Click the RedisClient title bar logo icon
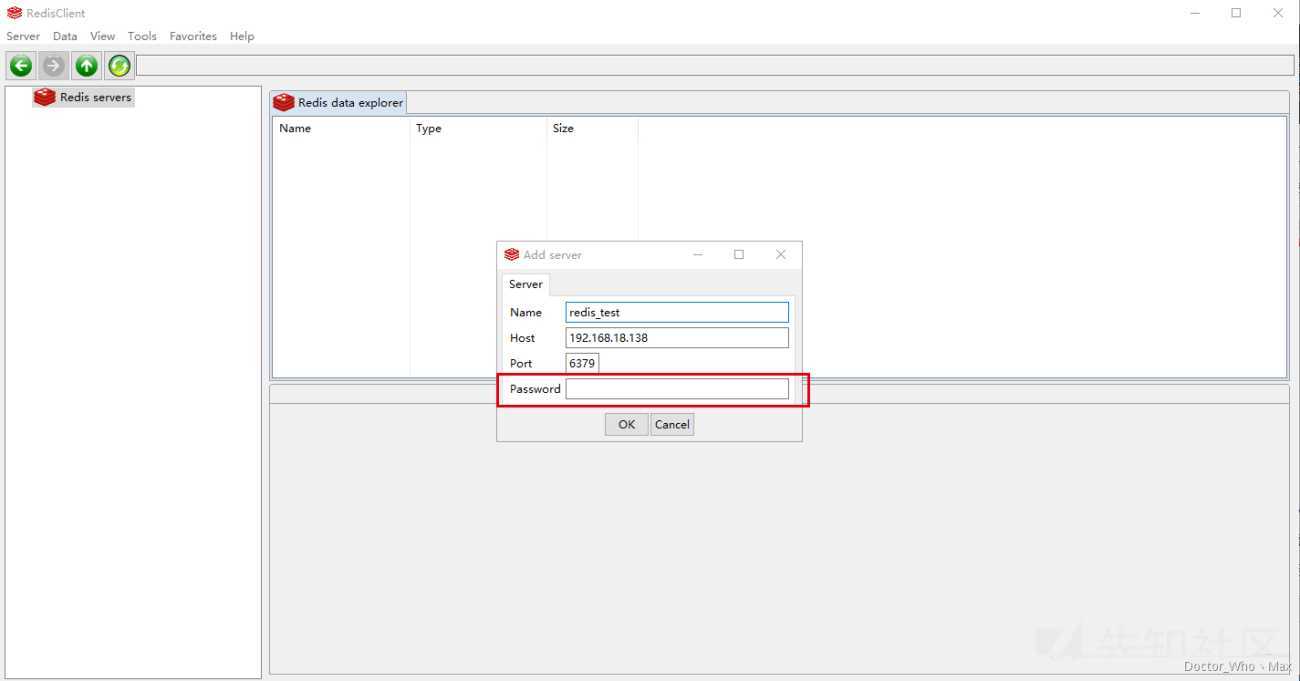1300x681 pixels. click(x=14, y=13)
